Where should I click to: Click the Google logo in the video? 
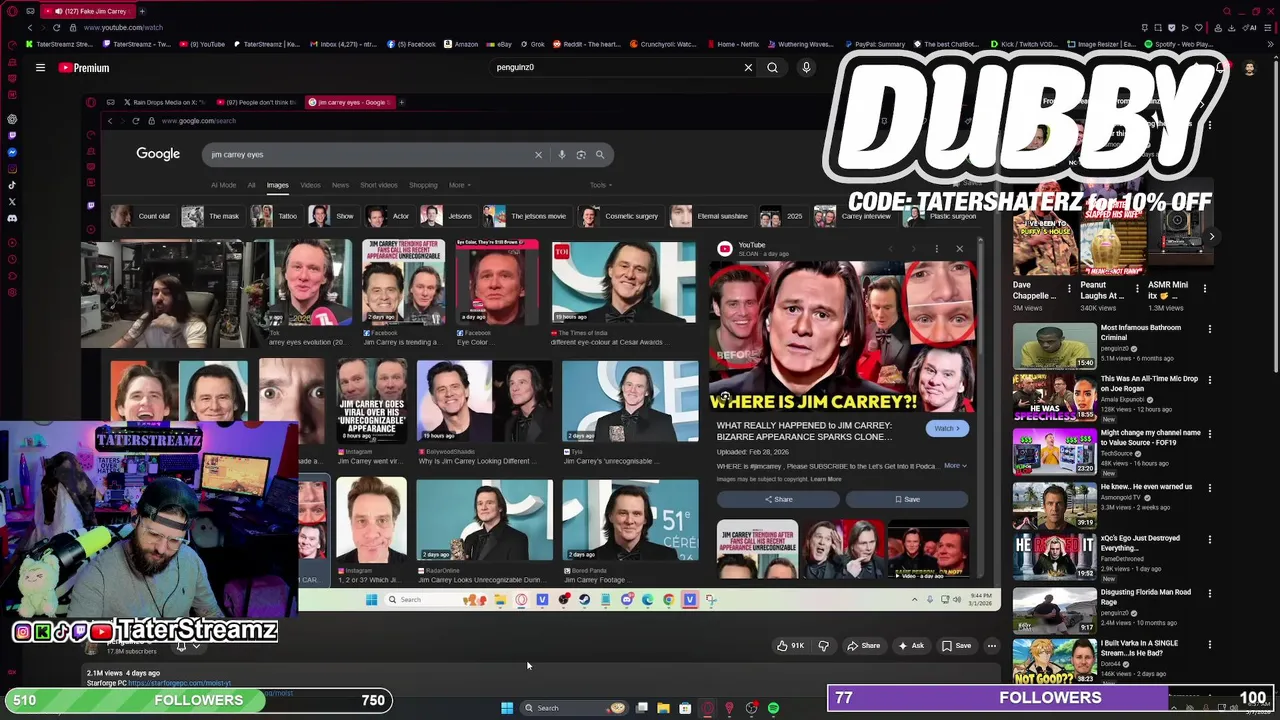(158, 154)
